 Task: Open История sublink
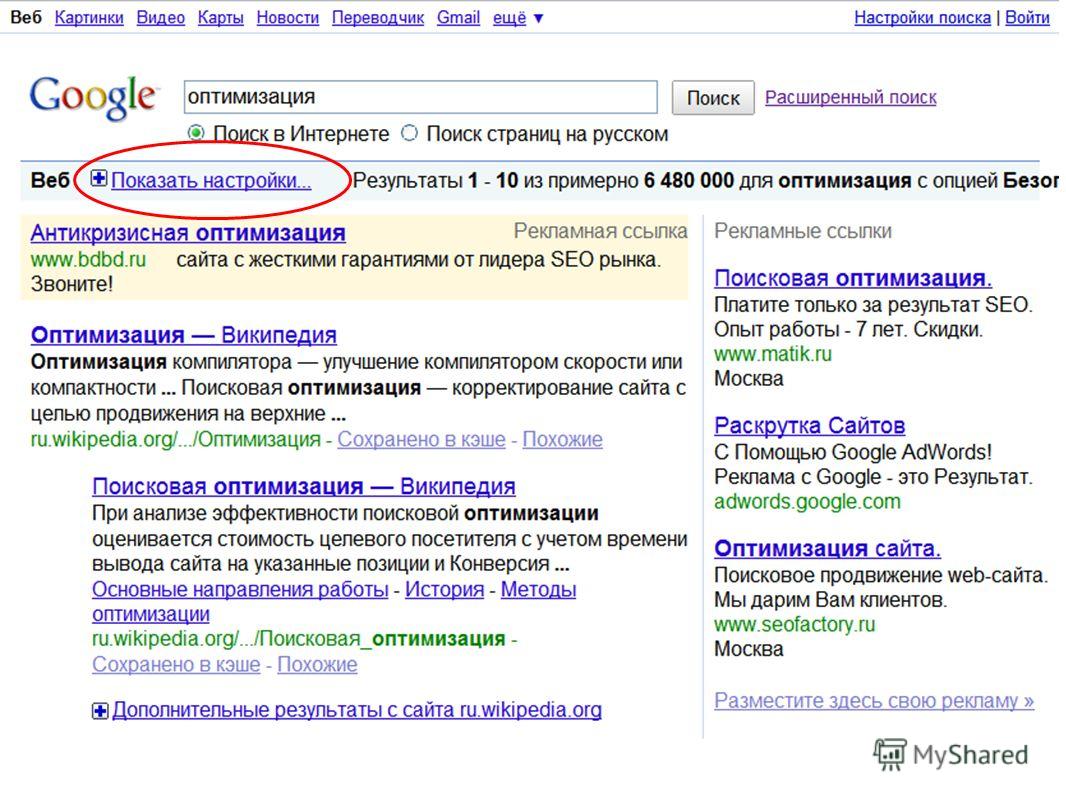(445, 589)
